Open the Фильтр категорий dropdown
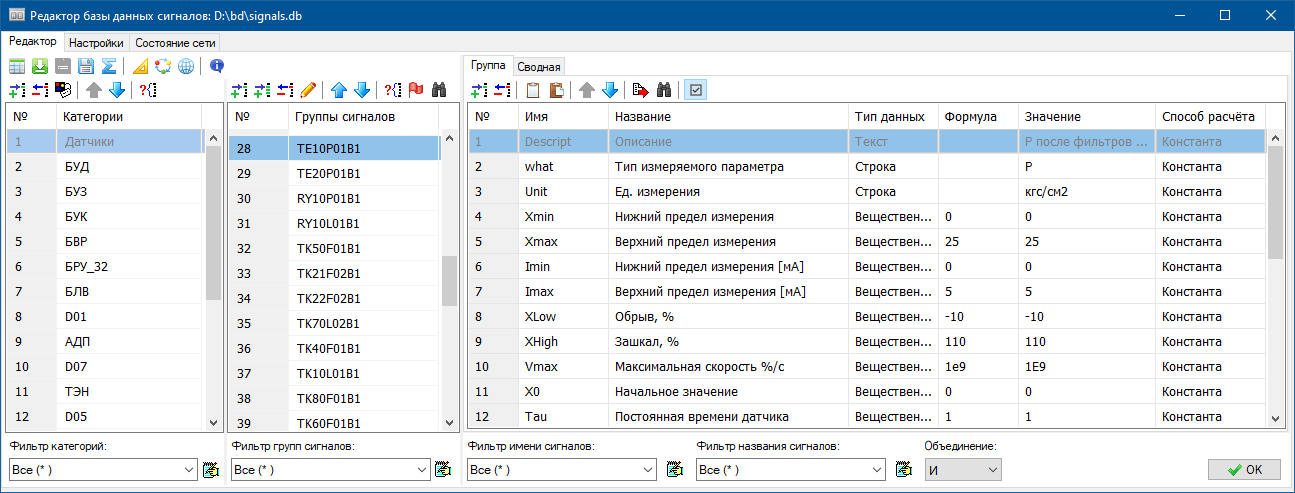 click(x=190, y=470)
